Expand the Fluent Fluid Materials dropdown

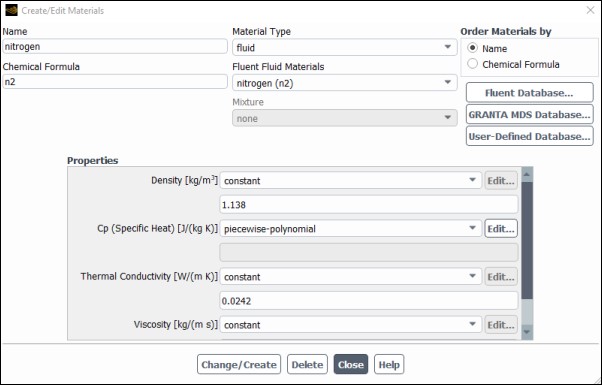344,83
